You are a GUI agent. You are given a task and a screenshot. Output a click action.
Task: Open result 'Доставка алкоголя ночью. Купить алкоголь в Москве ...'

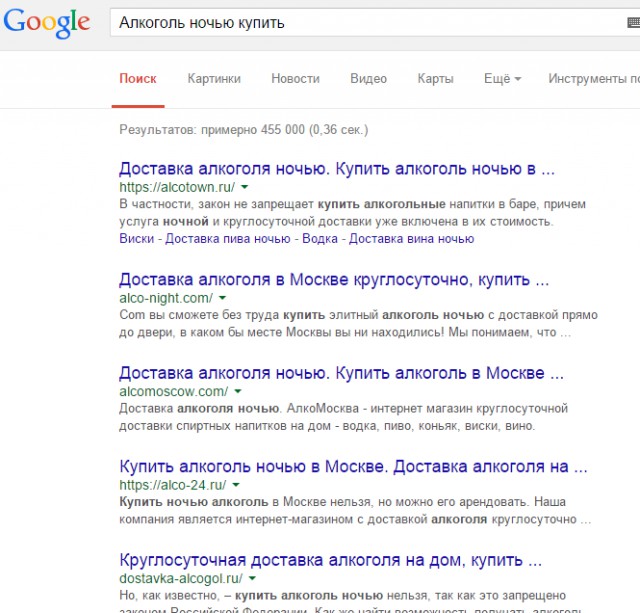tap(341, 373)
